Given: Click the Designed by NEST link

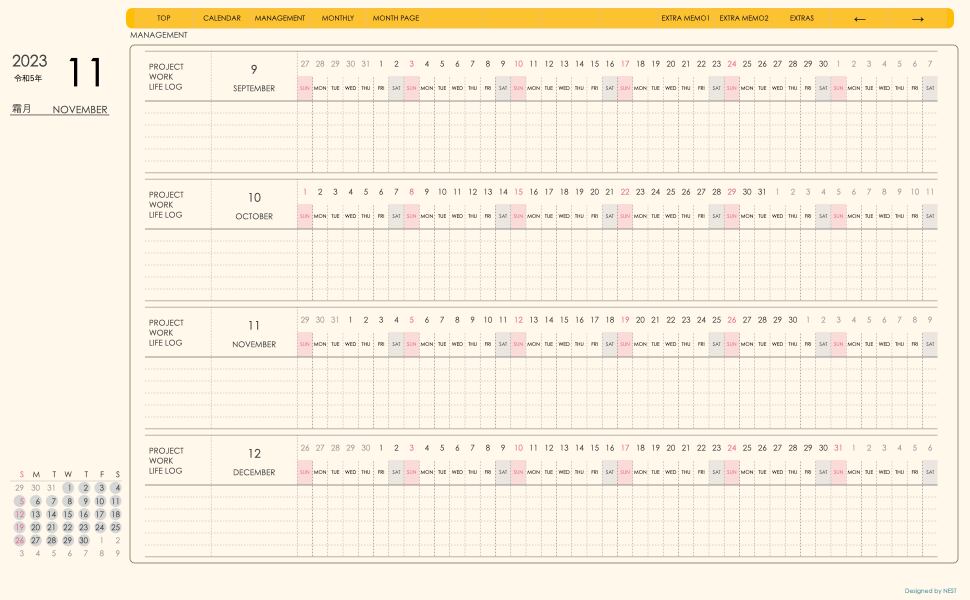Looking at the screenshot, I should click(930, 591).
